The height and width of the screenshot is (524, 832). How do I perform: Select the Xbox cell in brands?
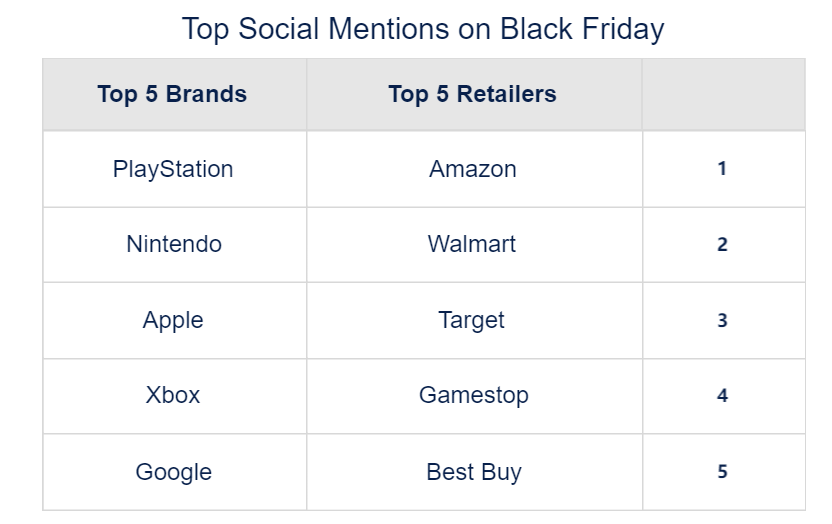pos(173,395)
